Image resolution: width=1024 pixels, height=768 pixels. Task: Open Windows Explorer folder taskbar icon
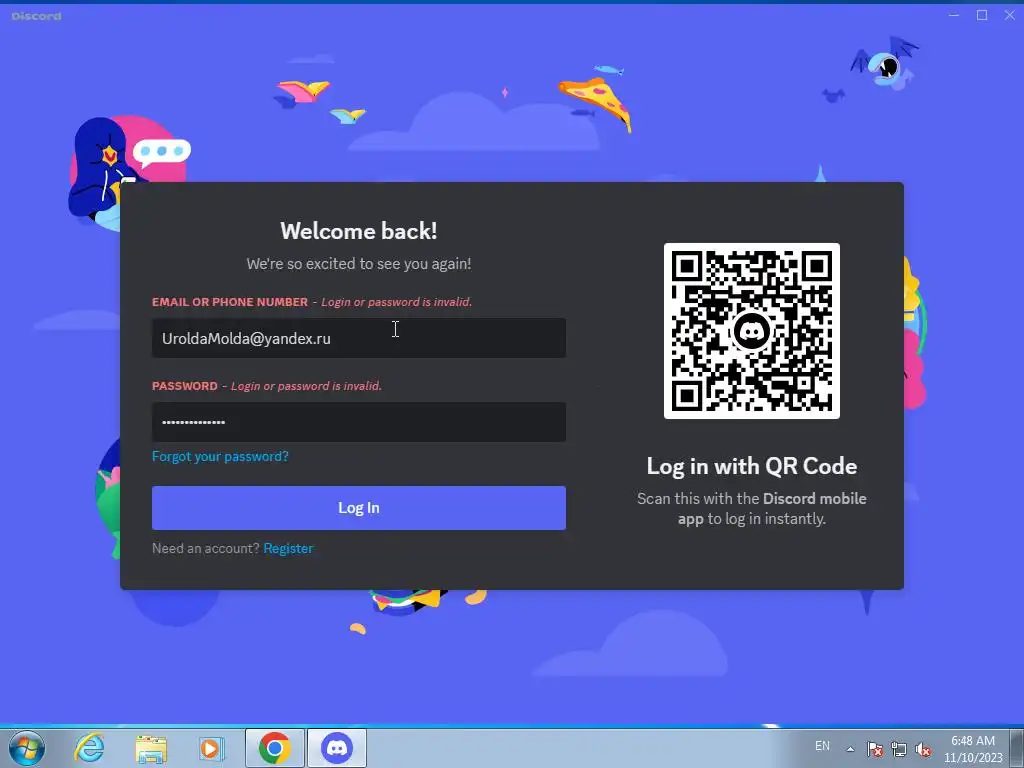151,748
